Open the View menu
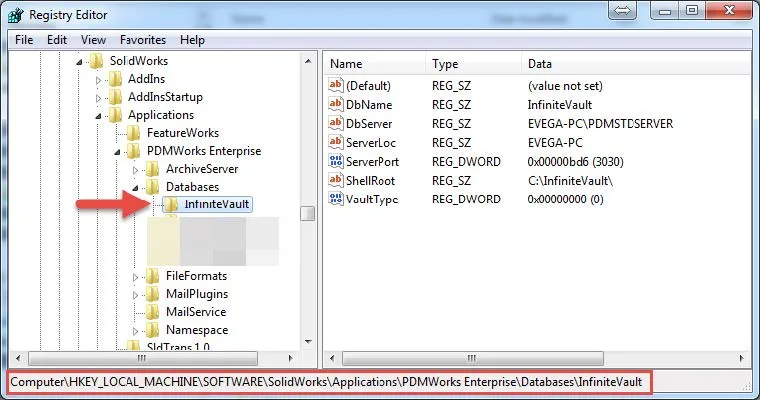 tap(93, 40)
